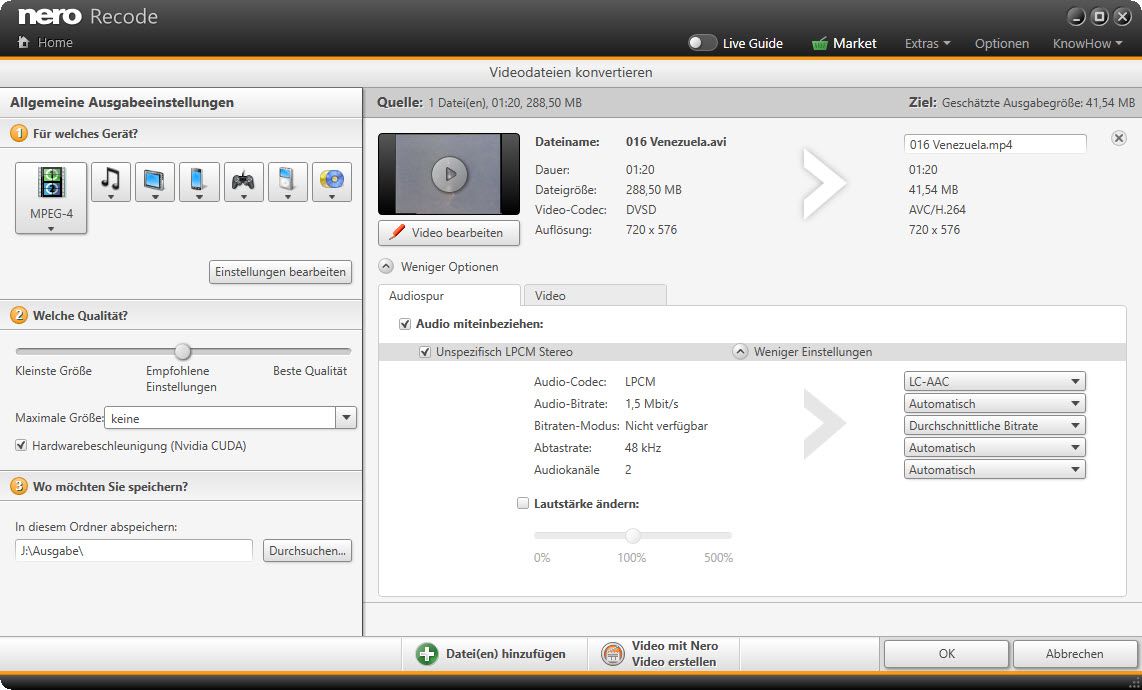Open the LC-AAC audio codec dropdown
Screen dimensions: 1142x690
tap(994, 381)
